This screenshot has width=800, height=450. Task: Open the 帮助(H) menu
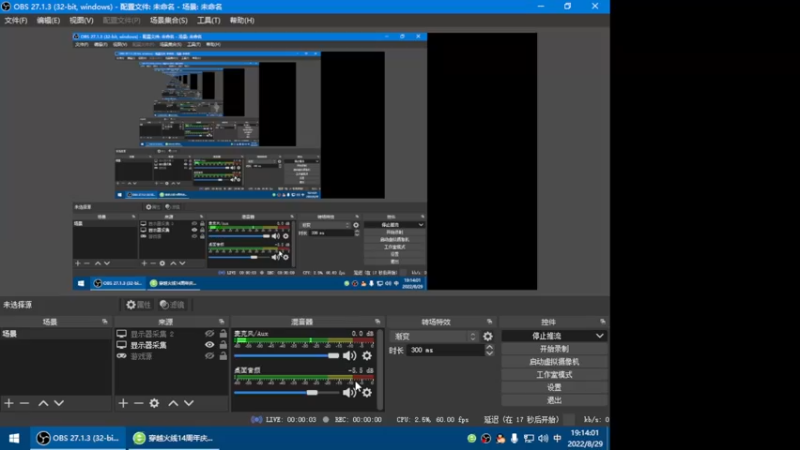[242, 20]
